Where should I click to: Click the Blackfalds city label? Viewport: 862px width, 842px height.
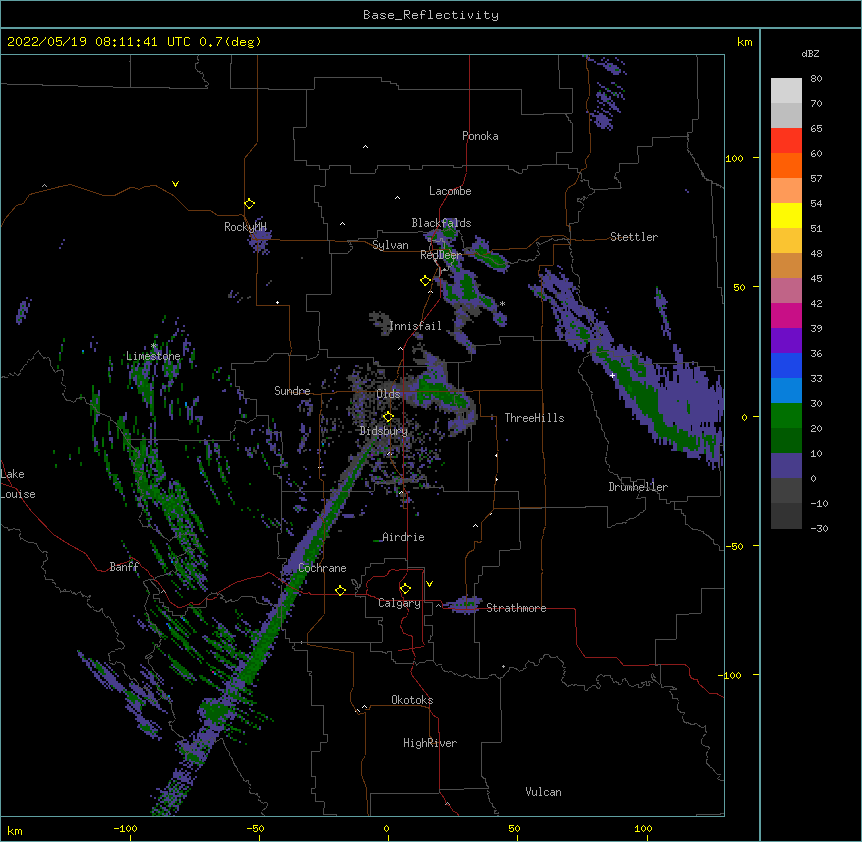point(441,223)
